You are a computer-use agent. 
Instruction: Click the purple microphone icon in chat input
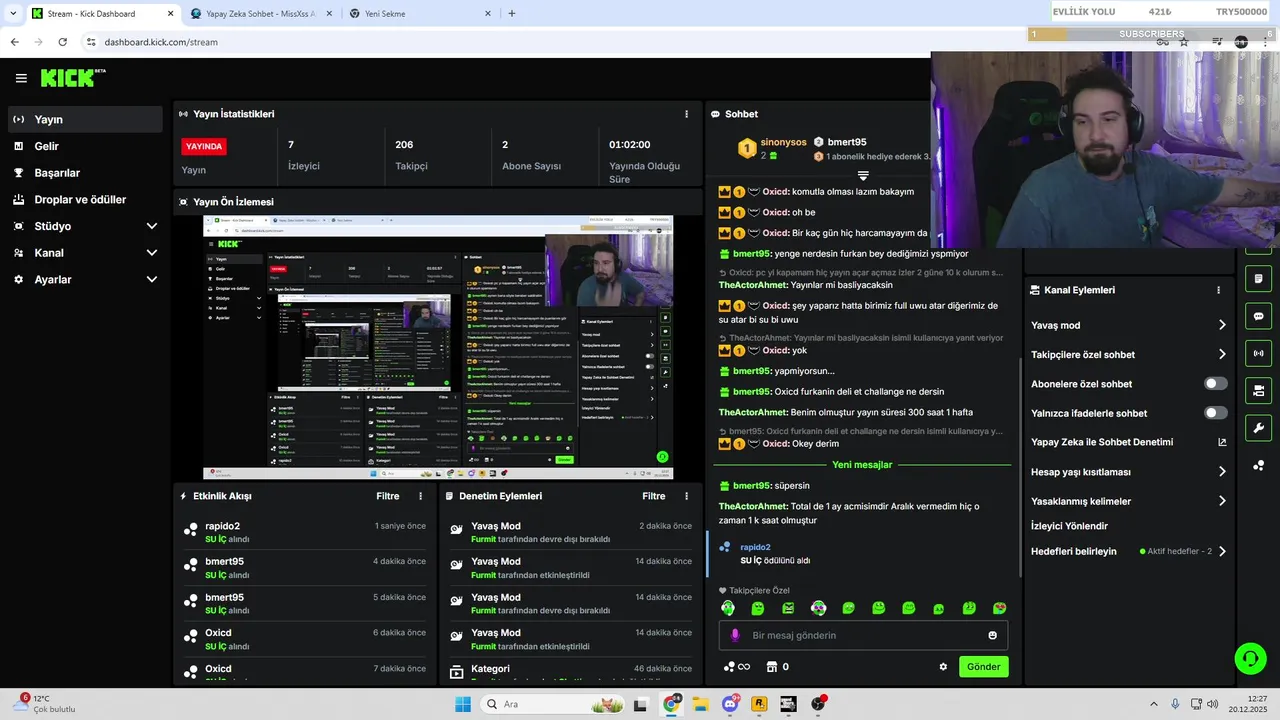click(735, 635)
